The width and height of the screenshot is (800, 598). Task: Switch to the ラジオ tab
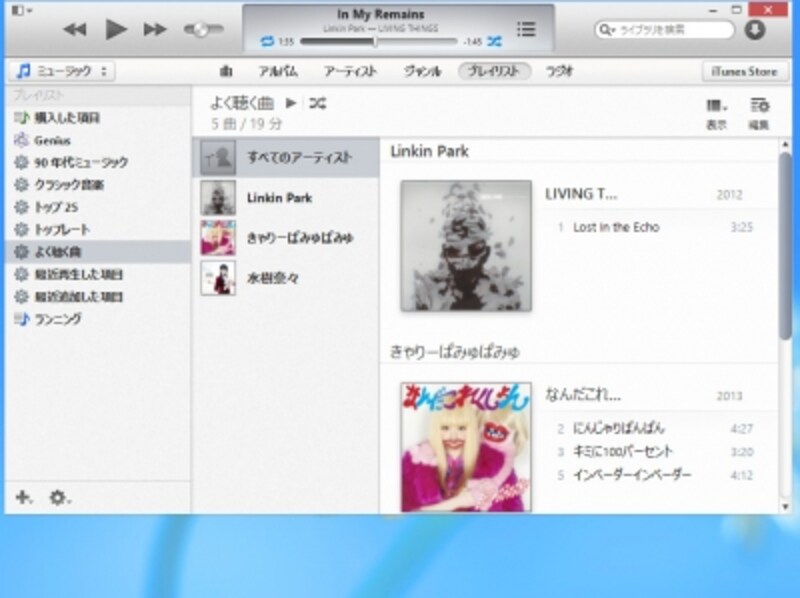559,71
